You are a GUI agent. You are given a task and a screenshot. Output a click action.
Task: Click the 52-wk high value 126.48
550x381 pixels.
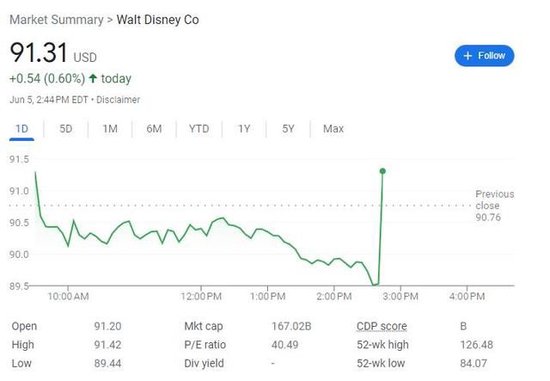(476, 345)
